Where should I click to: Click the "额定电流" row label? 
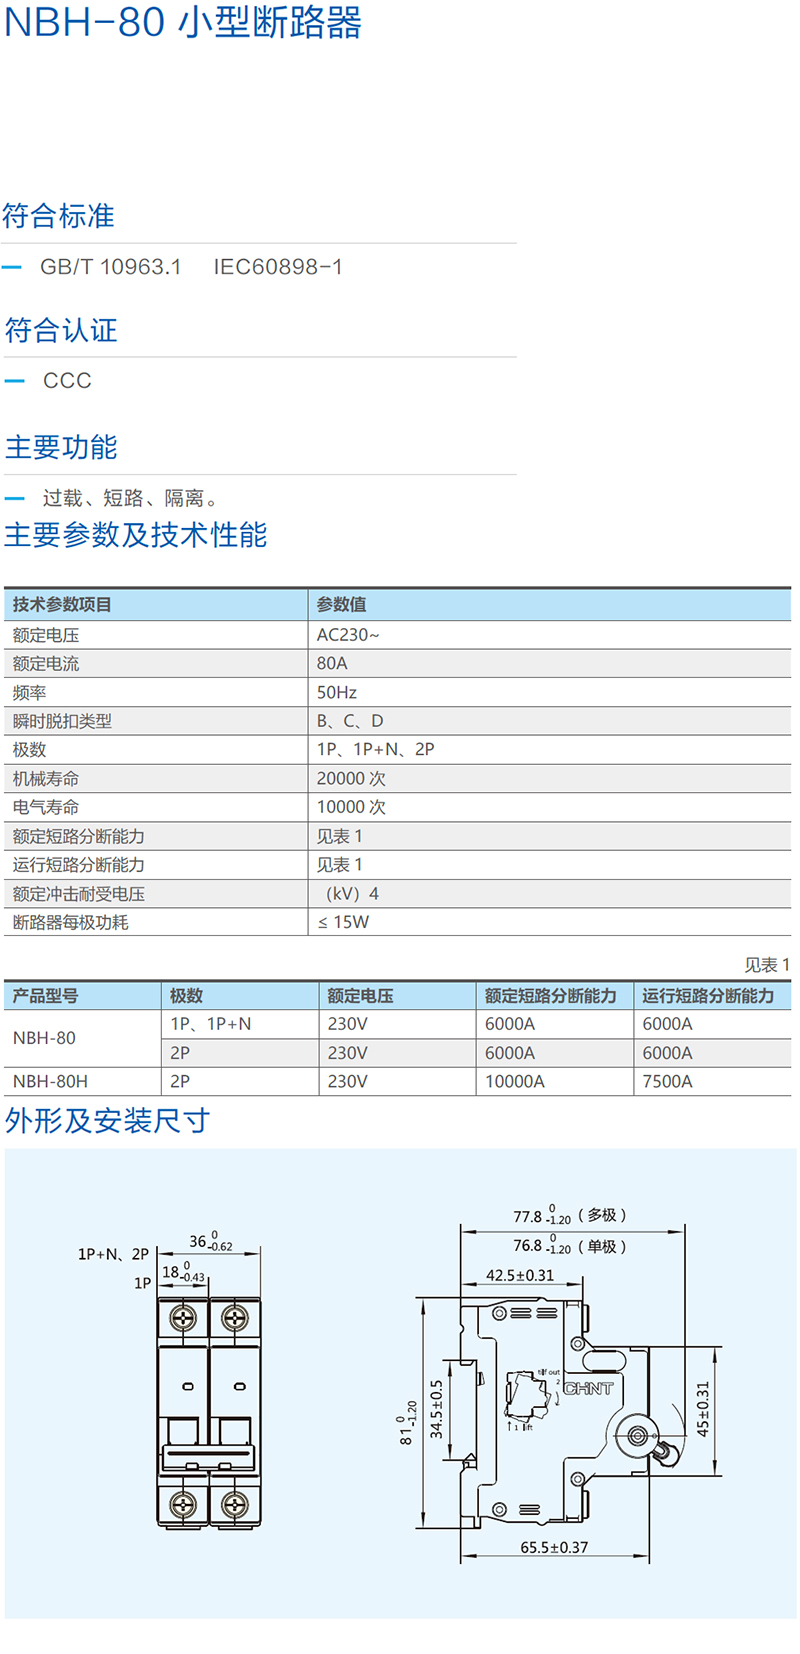point(46,663)
